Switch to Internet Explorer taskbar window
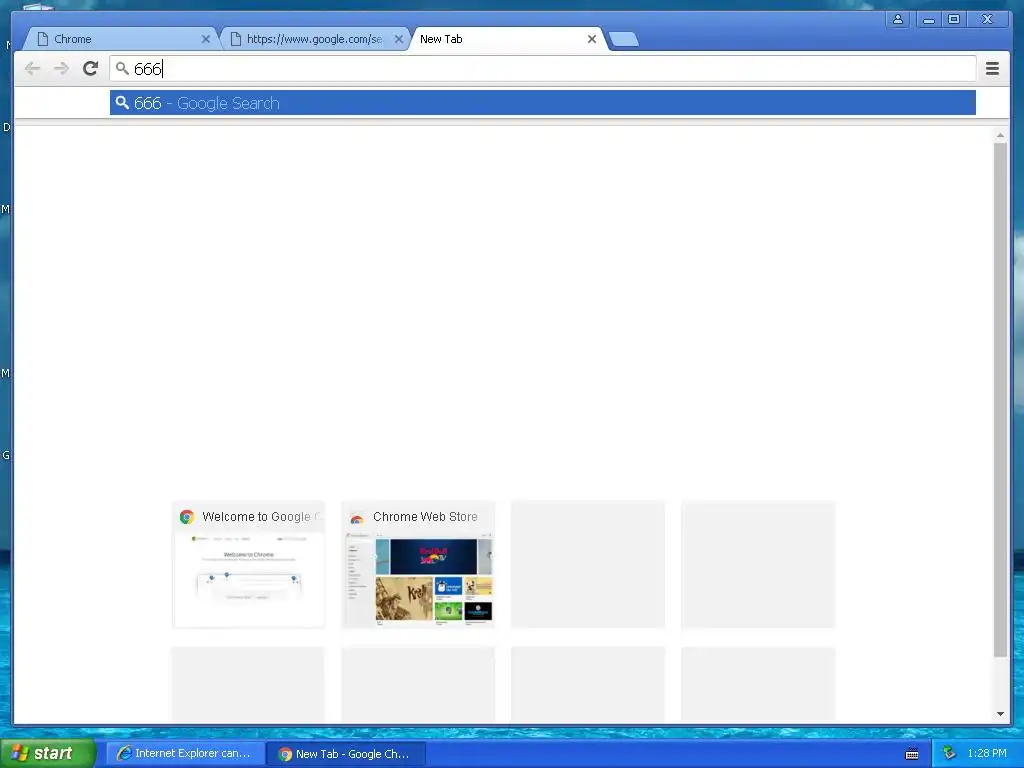Image resolution: width=1024 pixels, height=768 pixels. pyautogui.click(x=185, y=754)
